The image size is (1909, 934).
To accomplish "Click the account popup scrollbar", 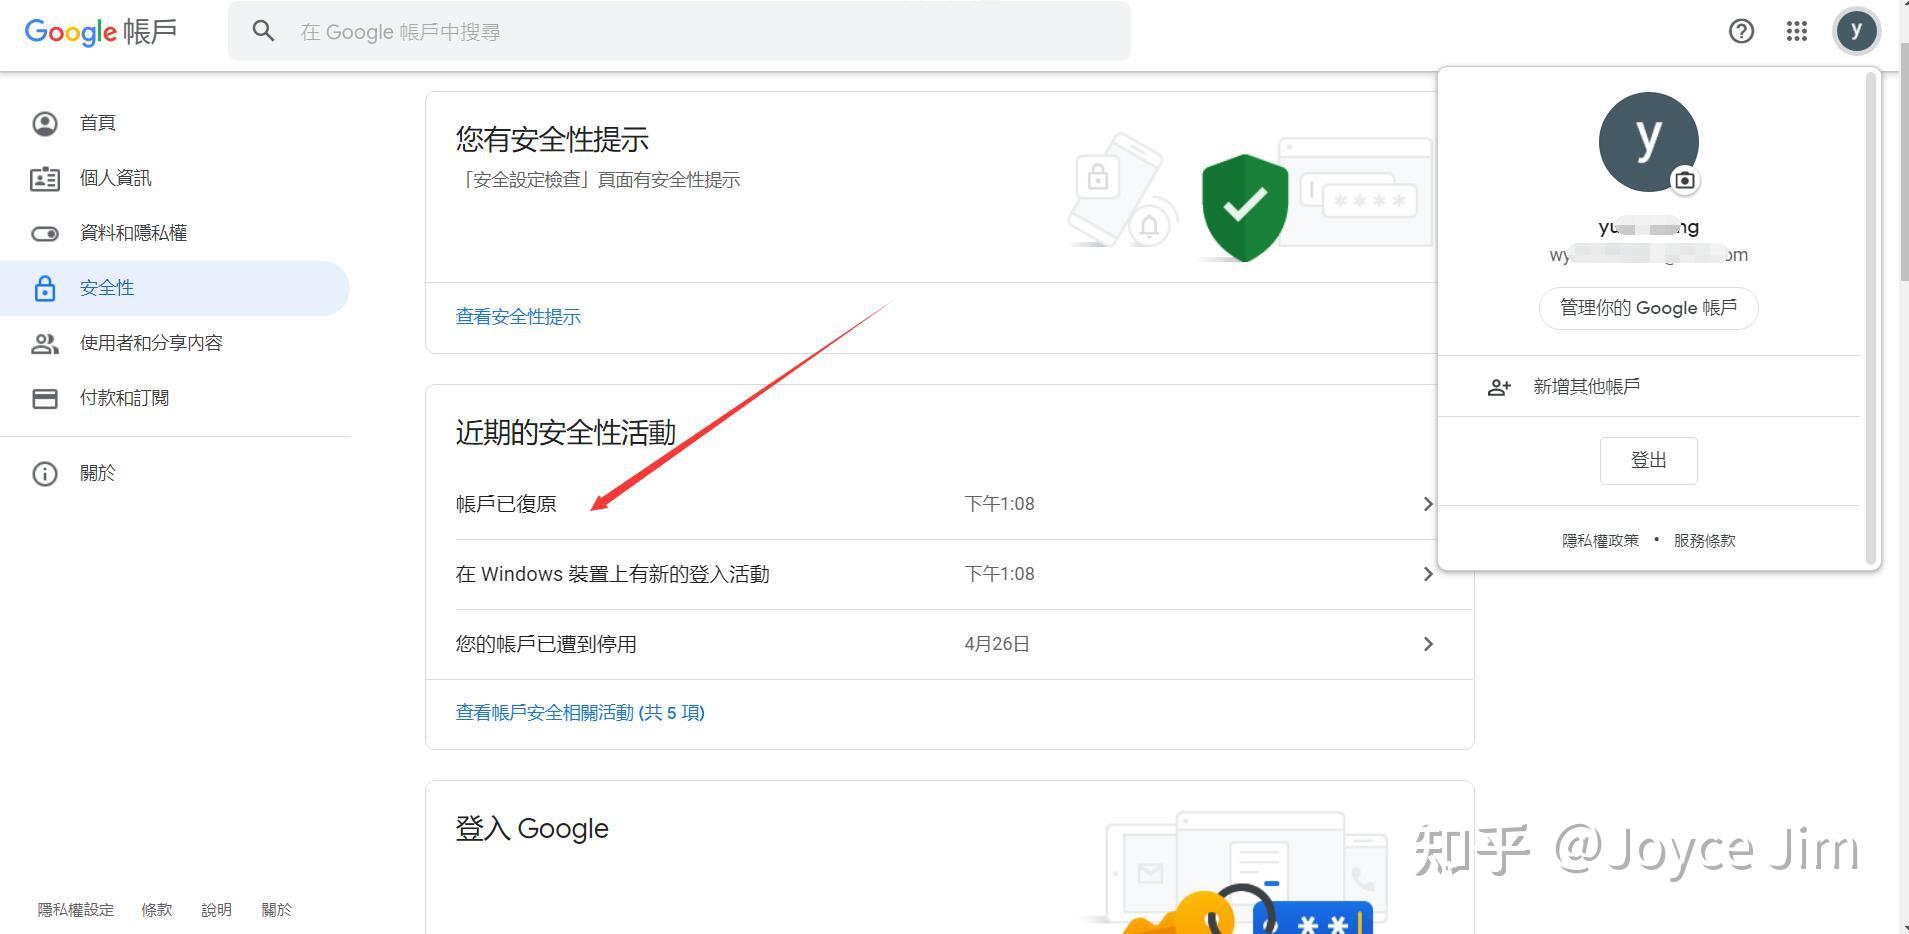I will pos(1870,317).
